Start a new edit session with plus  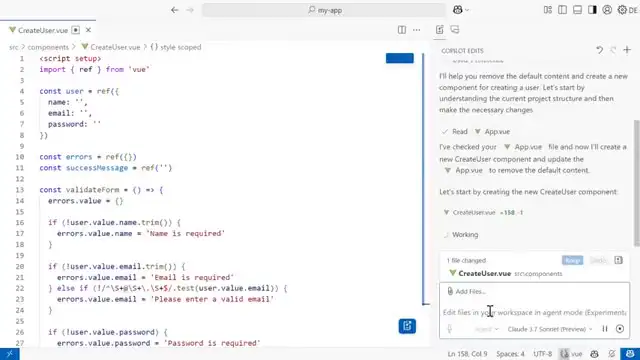[627, 50]
